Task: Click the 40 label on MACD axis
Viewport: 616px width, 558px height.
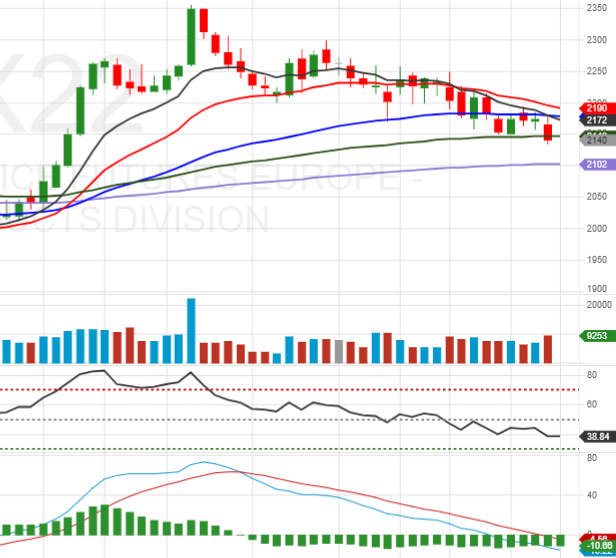Action: (592, 495)
